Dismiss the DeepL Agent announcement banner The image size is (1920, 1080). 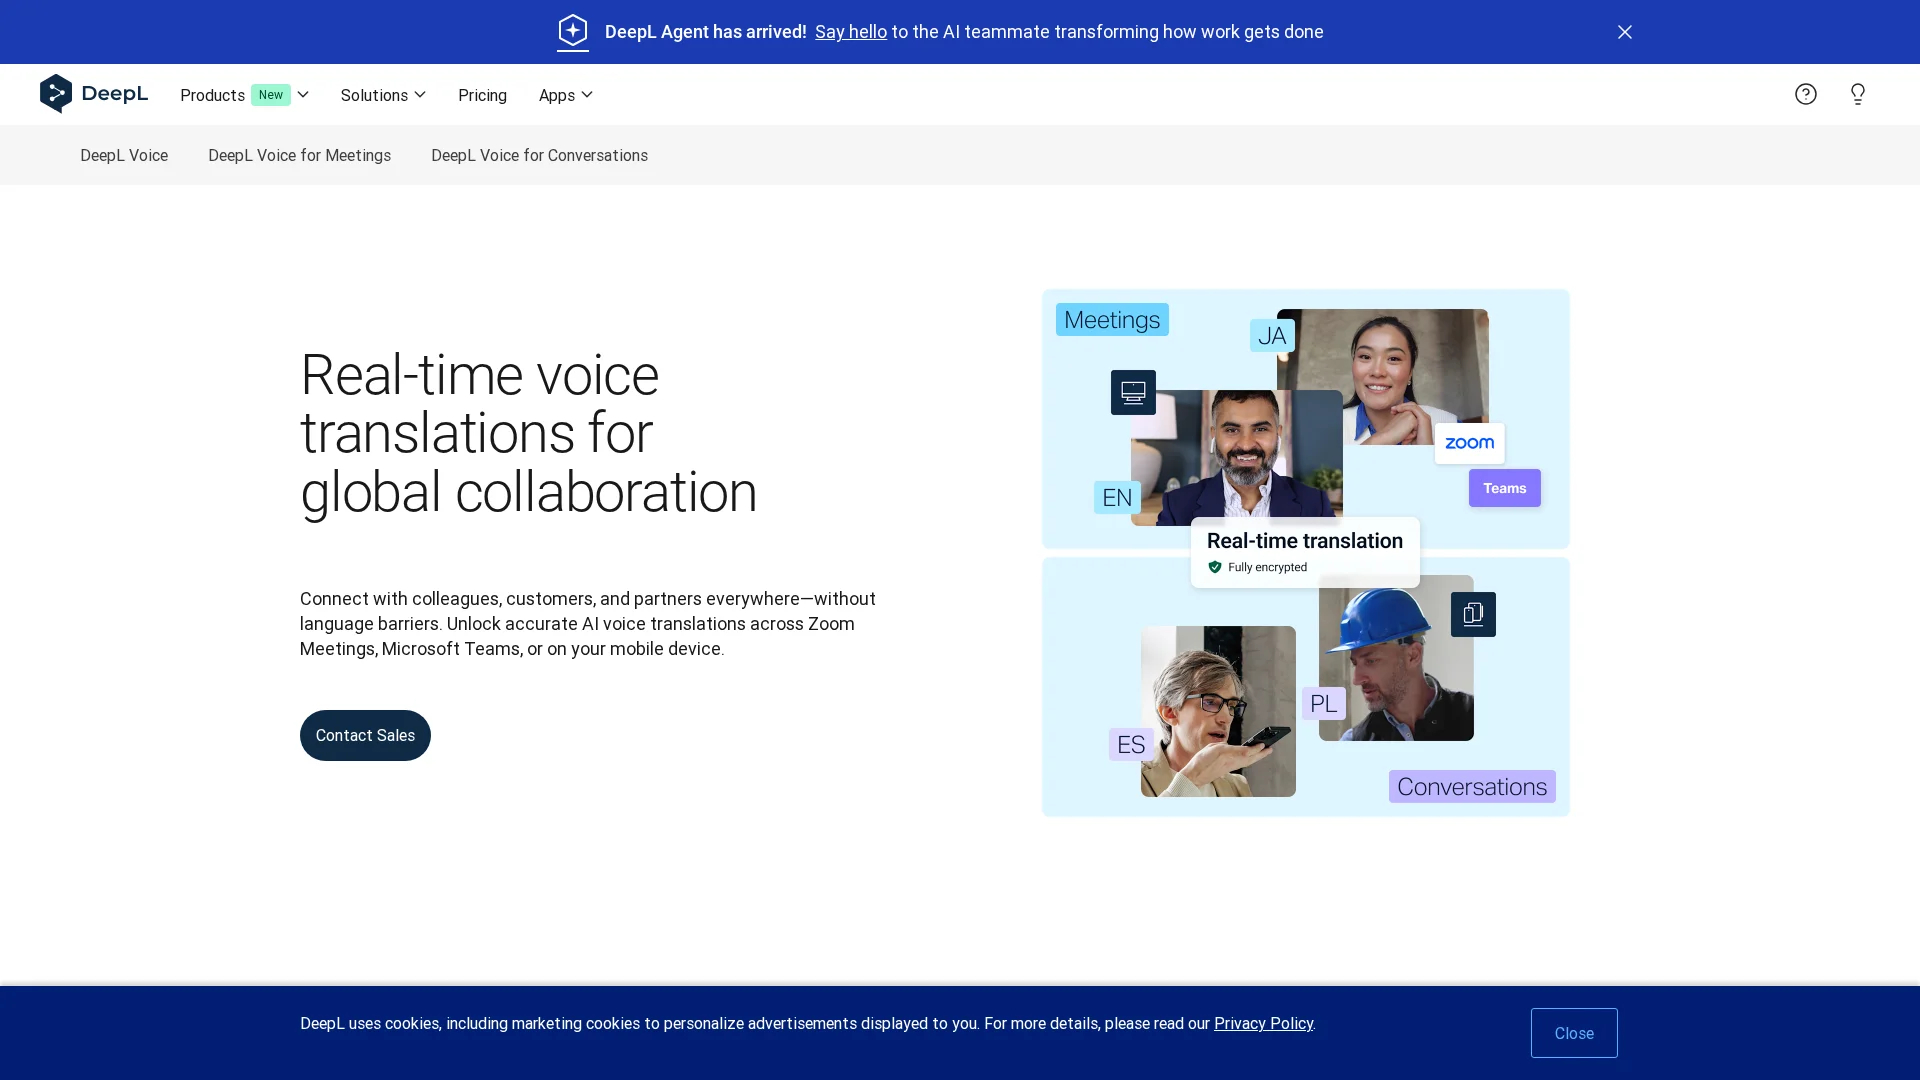(x=1624, y=32)
